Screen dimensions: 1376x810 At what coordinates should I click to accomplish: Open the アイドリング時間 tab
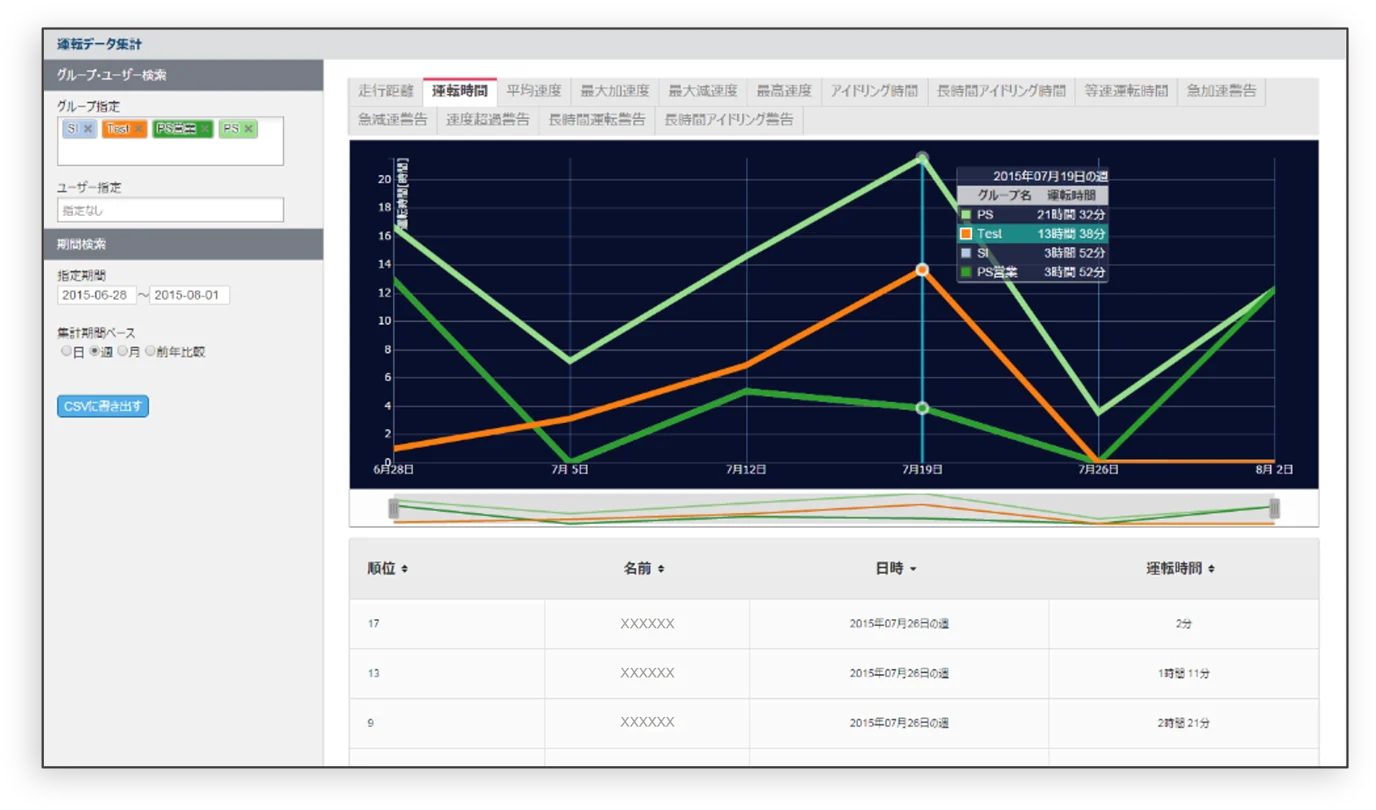(874, 91)
